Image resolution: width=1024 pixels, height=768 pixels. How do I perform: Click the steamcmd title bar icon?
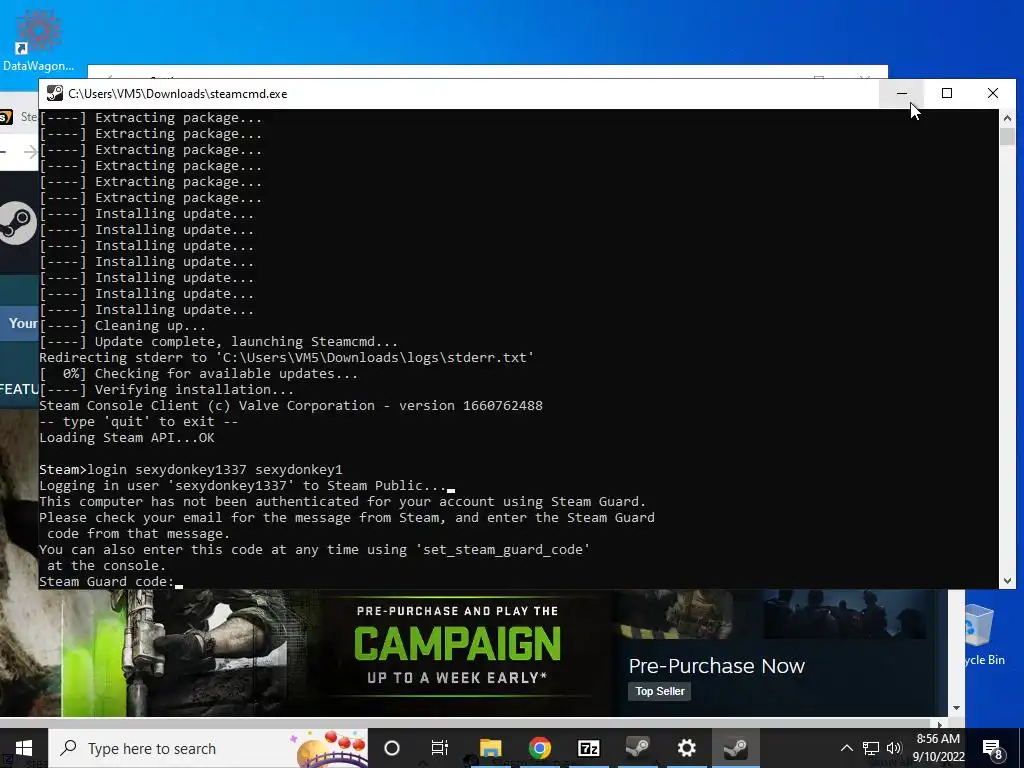coord(55,93)
